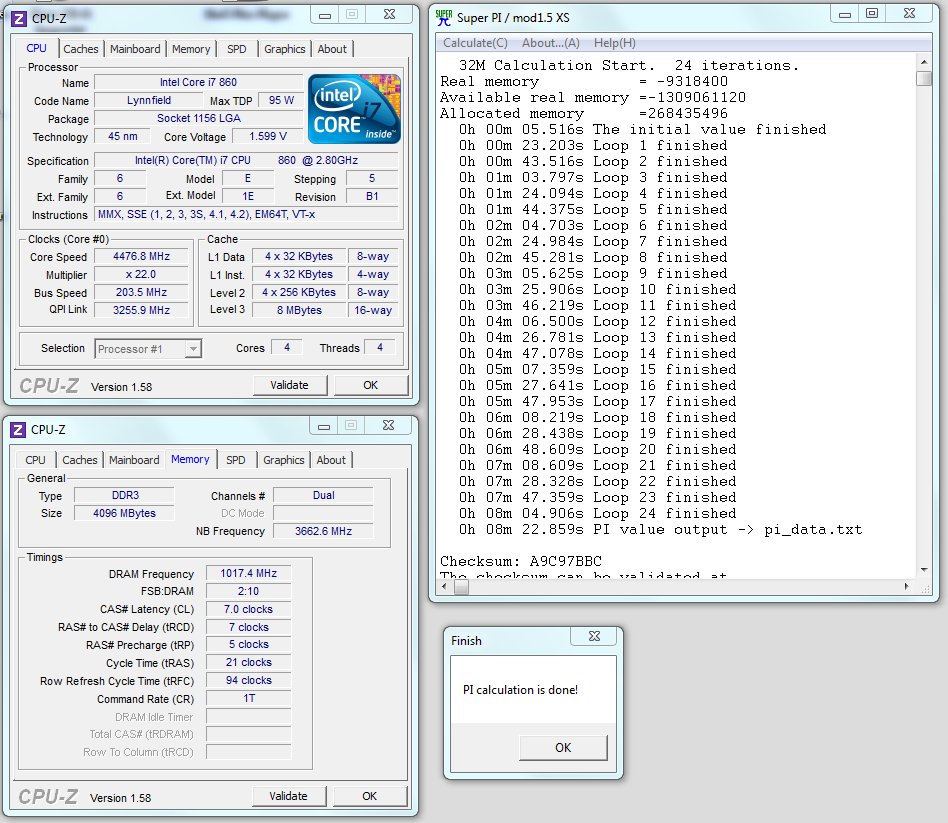948x823 pixels.
Task: Minimize the Super PI window
Action: [x=845, y=14]
